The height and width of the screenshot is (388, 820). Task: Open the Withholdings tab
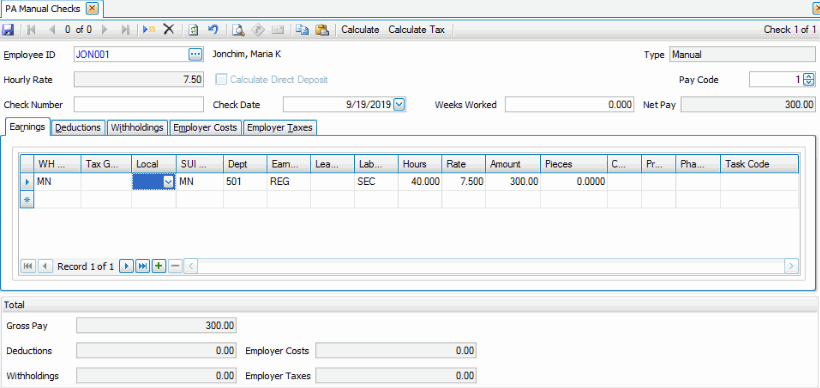click(x=137, y=128)
